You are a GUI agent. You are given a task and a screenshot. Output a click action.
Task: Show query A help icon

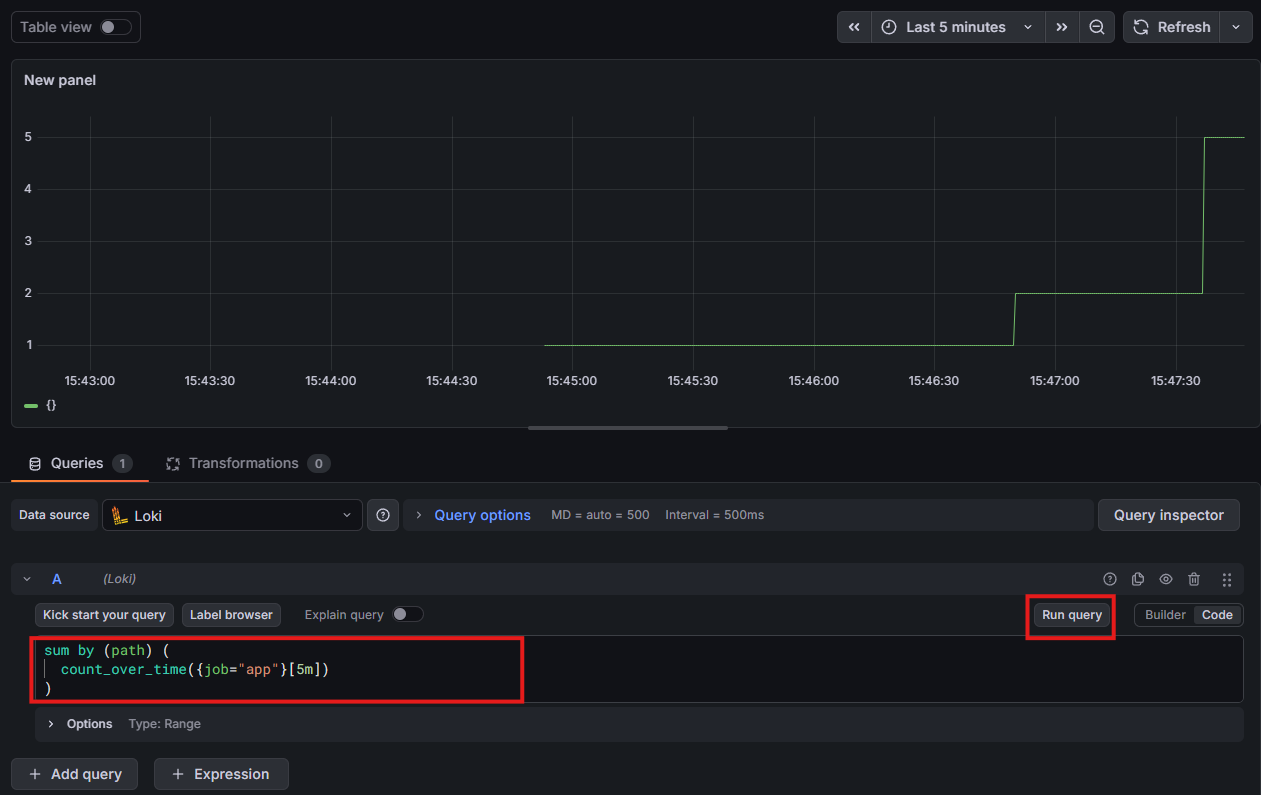(1109, 579)
